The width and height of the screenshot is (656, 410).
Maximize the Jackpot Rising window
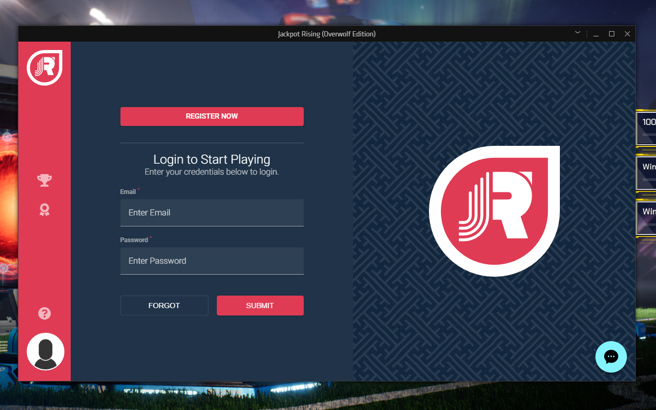point(612,34)
